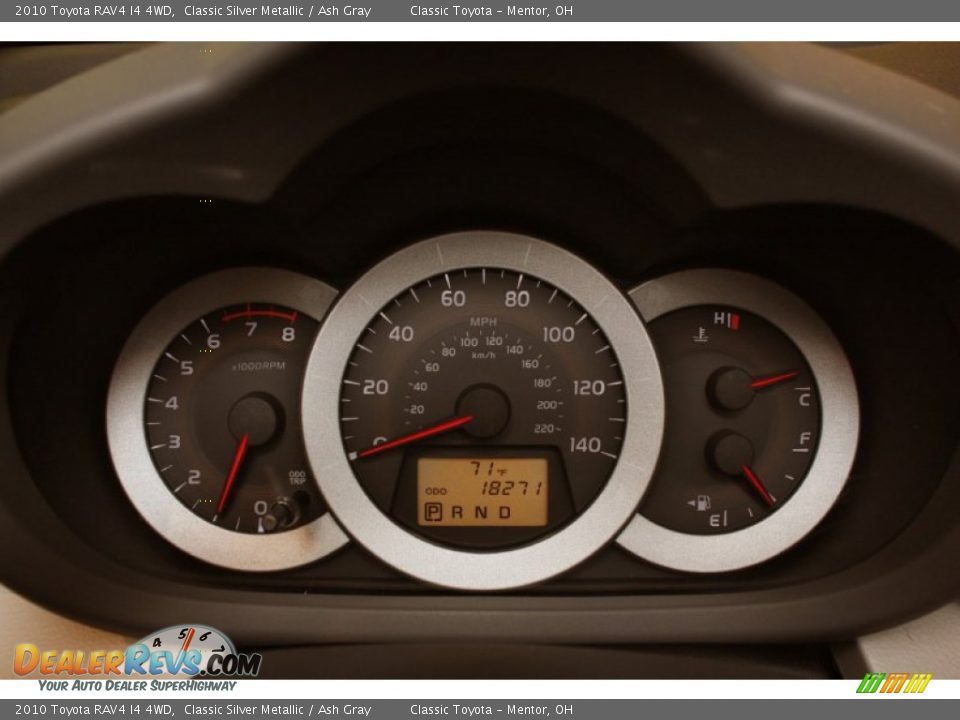Toggle the N gear indicator
The image size is (960, 720).
(x=483, y=512)
